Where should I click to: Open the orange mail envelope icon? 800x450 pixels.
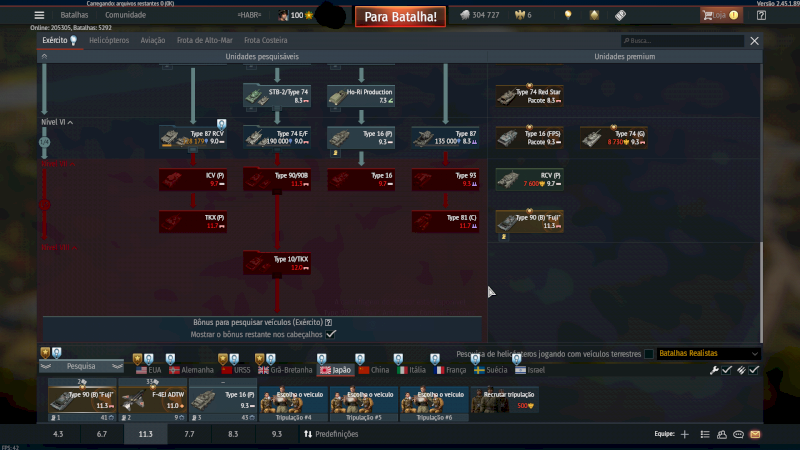755,434
